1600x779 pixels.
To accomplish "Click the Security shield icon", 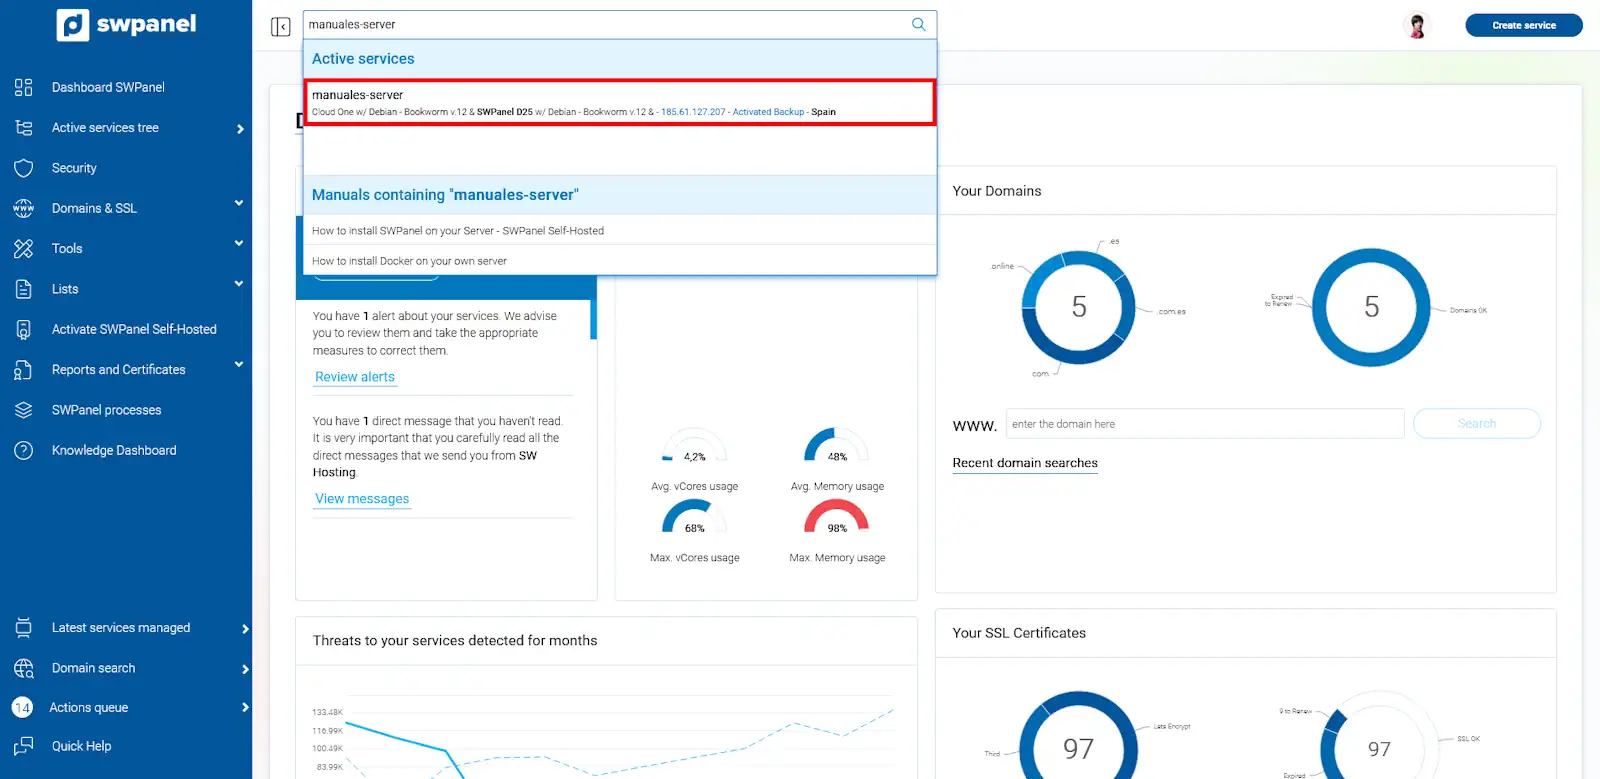I will [x=24, y=168].
